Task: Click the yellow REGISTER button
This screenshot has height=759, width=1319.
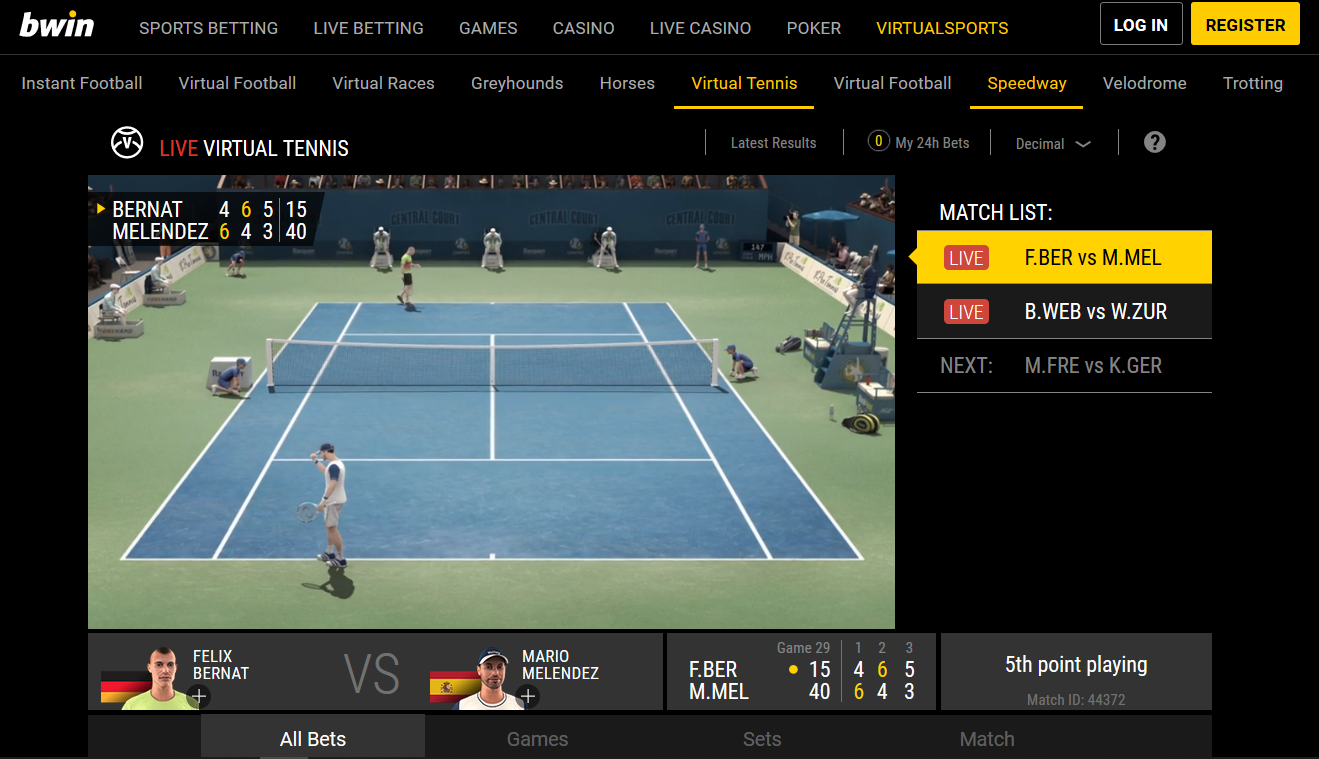Action: (x=1245, y=24)
